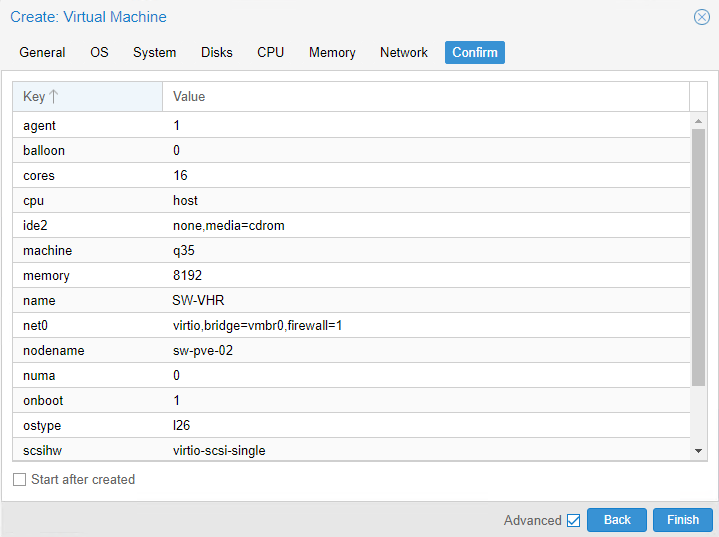Screen dimensions: 719x537
Task: Select the onboot row key
Action: click(x=43, y=400)
